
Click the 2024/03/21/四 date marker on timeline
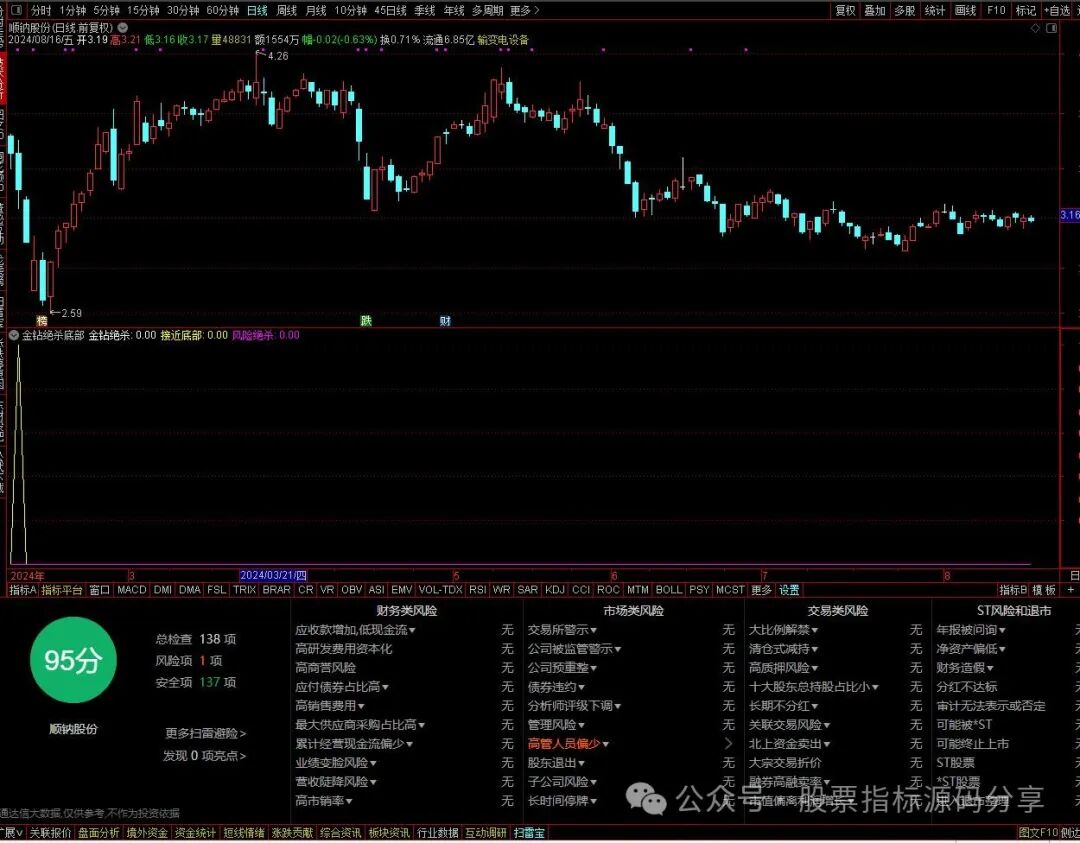click(273, 575)
